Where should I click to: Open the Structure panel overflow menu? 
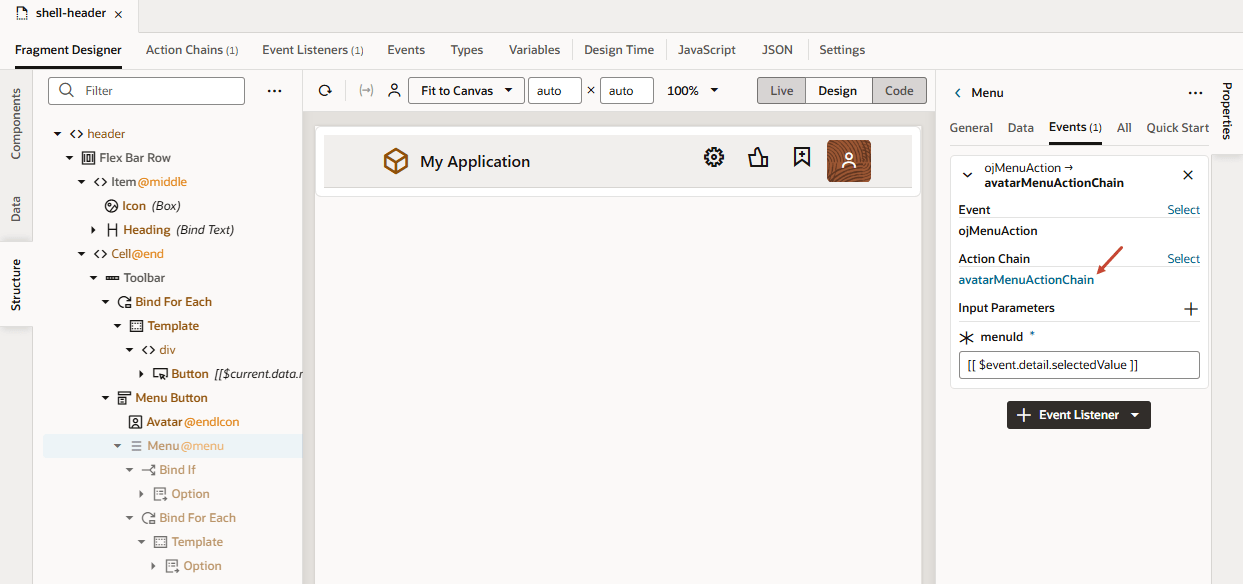click(x=274, y=90)
